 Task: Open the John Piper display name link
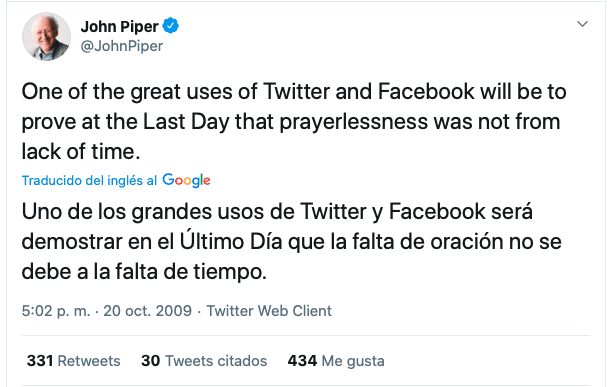[x=119, y=27]
